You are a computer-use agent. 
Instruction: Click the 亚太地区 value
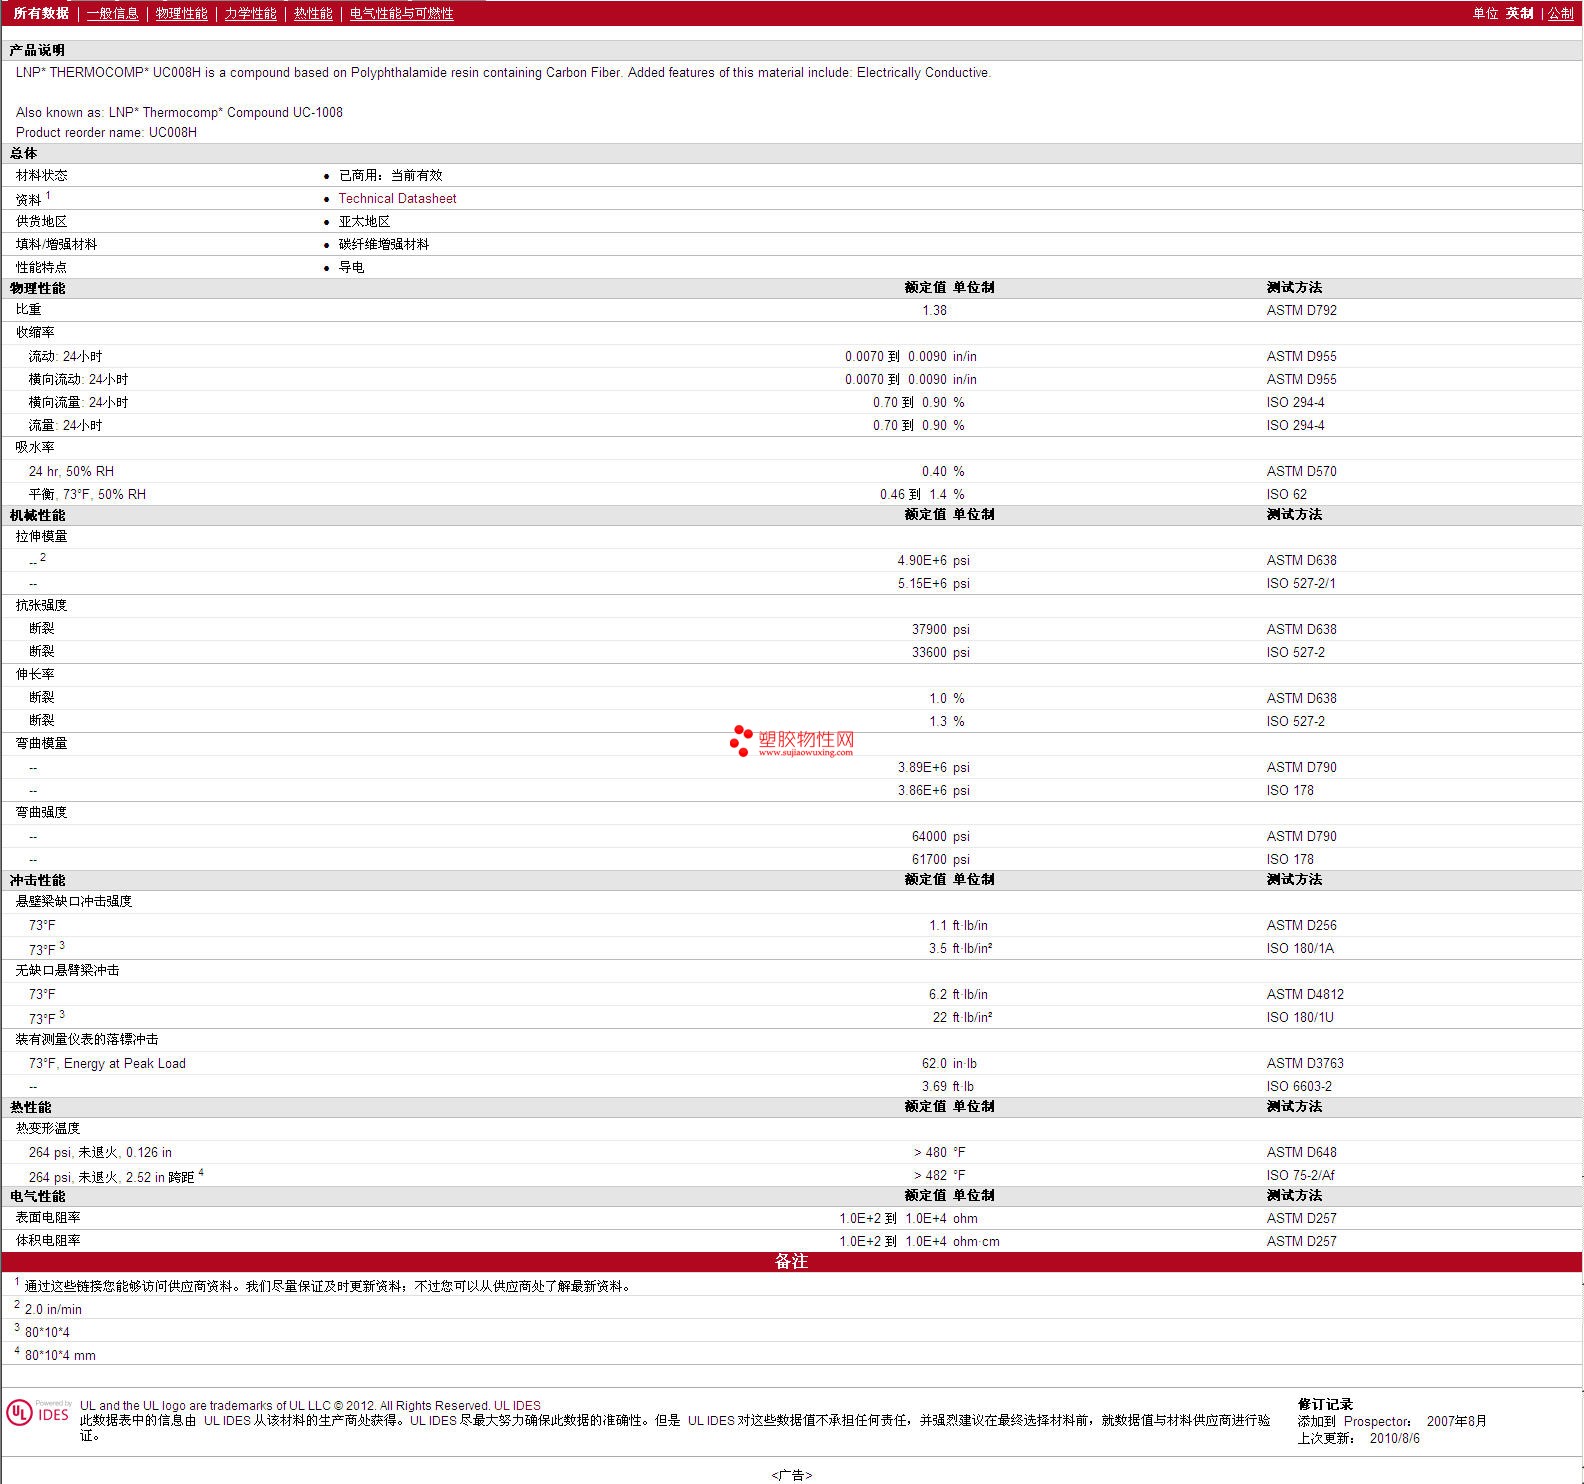click(x=364, y=221)
